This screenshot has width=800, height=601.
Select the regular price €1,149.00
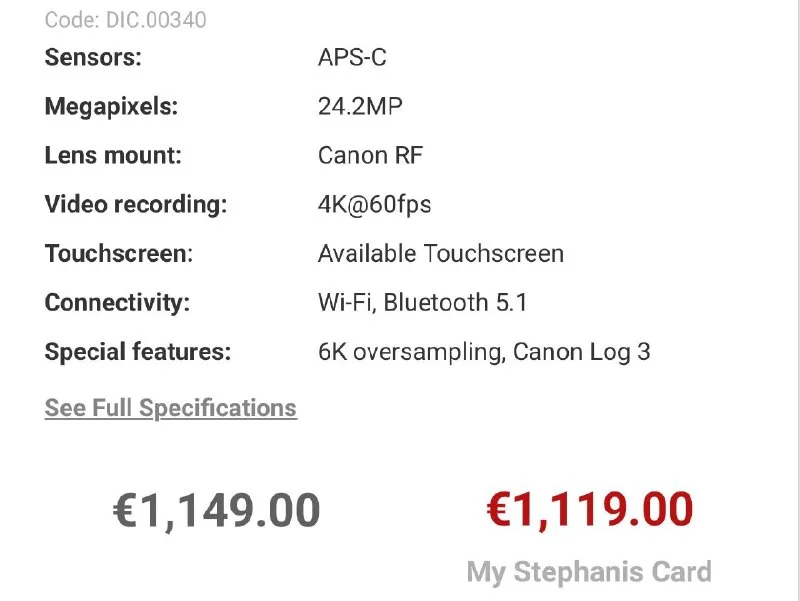(x=216, y=510)
